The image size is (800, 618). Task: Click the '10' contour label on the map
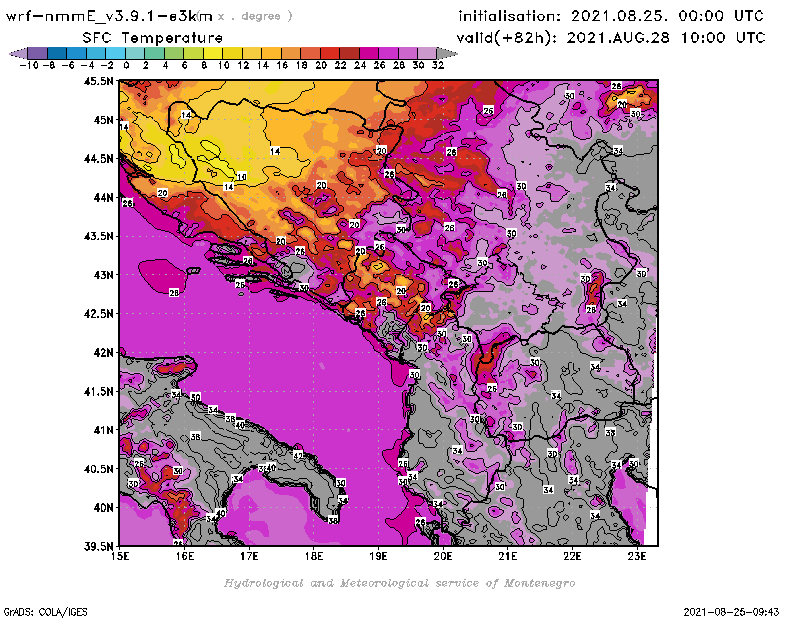point(242,177)
